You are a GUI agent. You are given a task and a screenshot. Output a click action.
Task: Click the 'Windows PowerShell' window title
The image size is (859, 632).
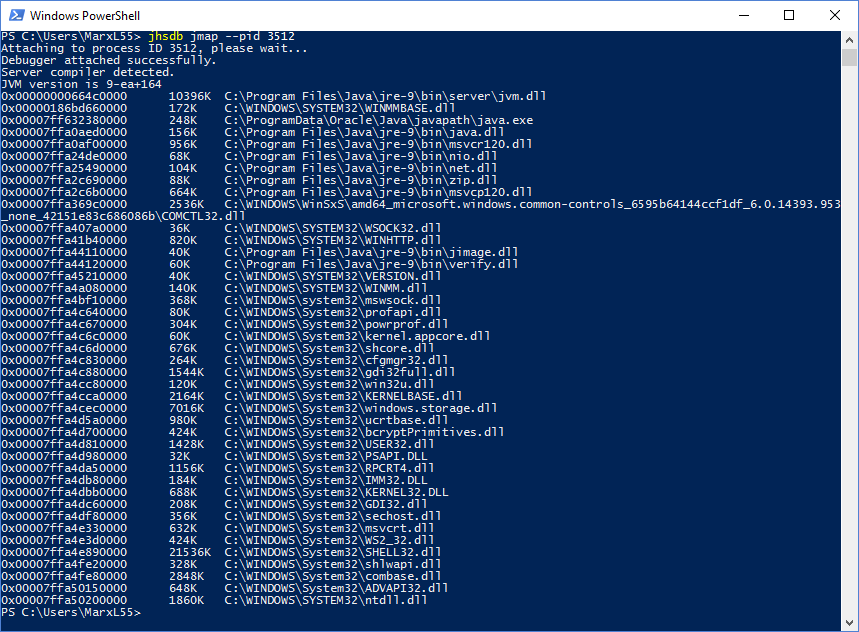pyautogui.click(x=85, y=16)
